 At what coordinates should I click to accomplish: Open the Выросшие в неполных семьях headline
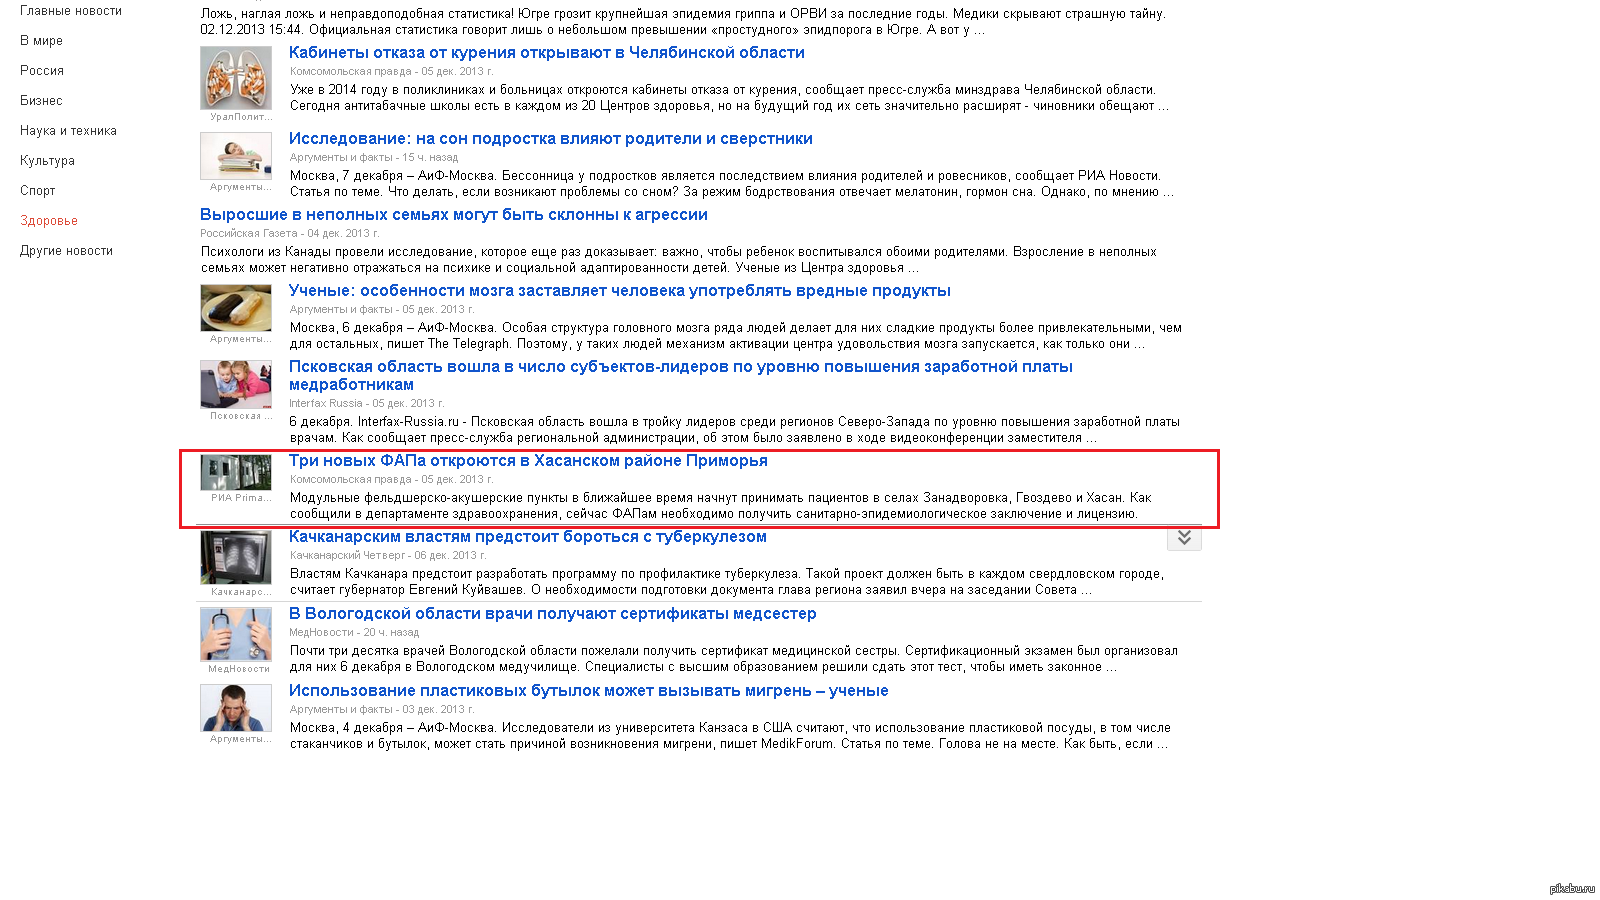point(453,215)
